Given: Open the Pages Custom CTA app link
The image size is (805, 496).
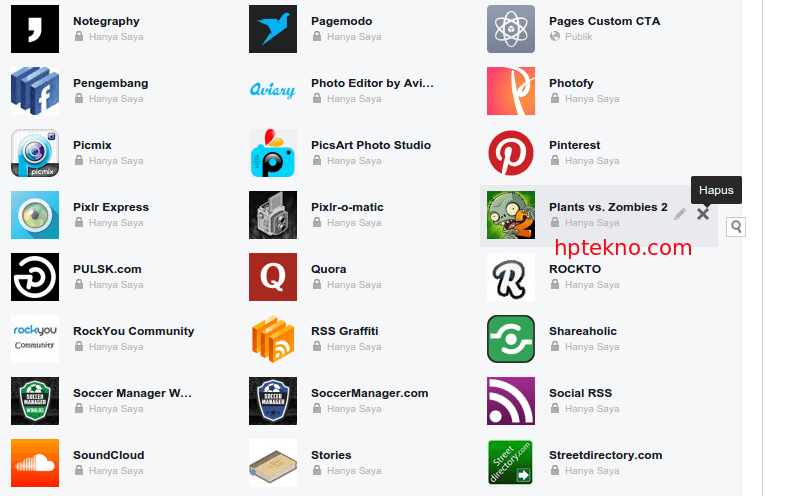Looking at the screenshot, I should (604, 21).
